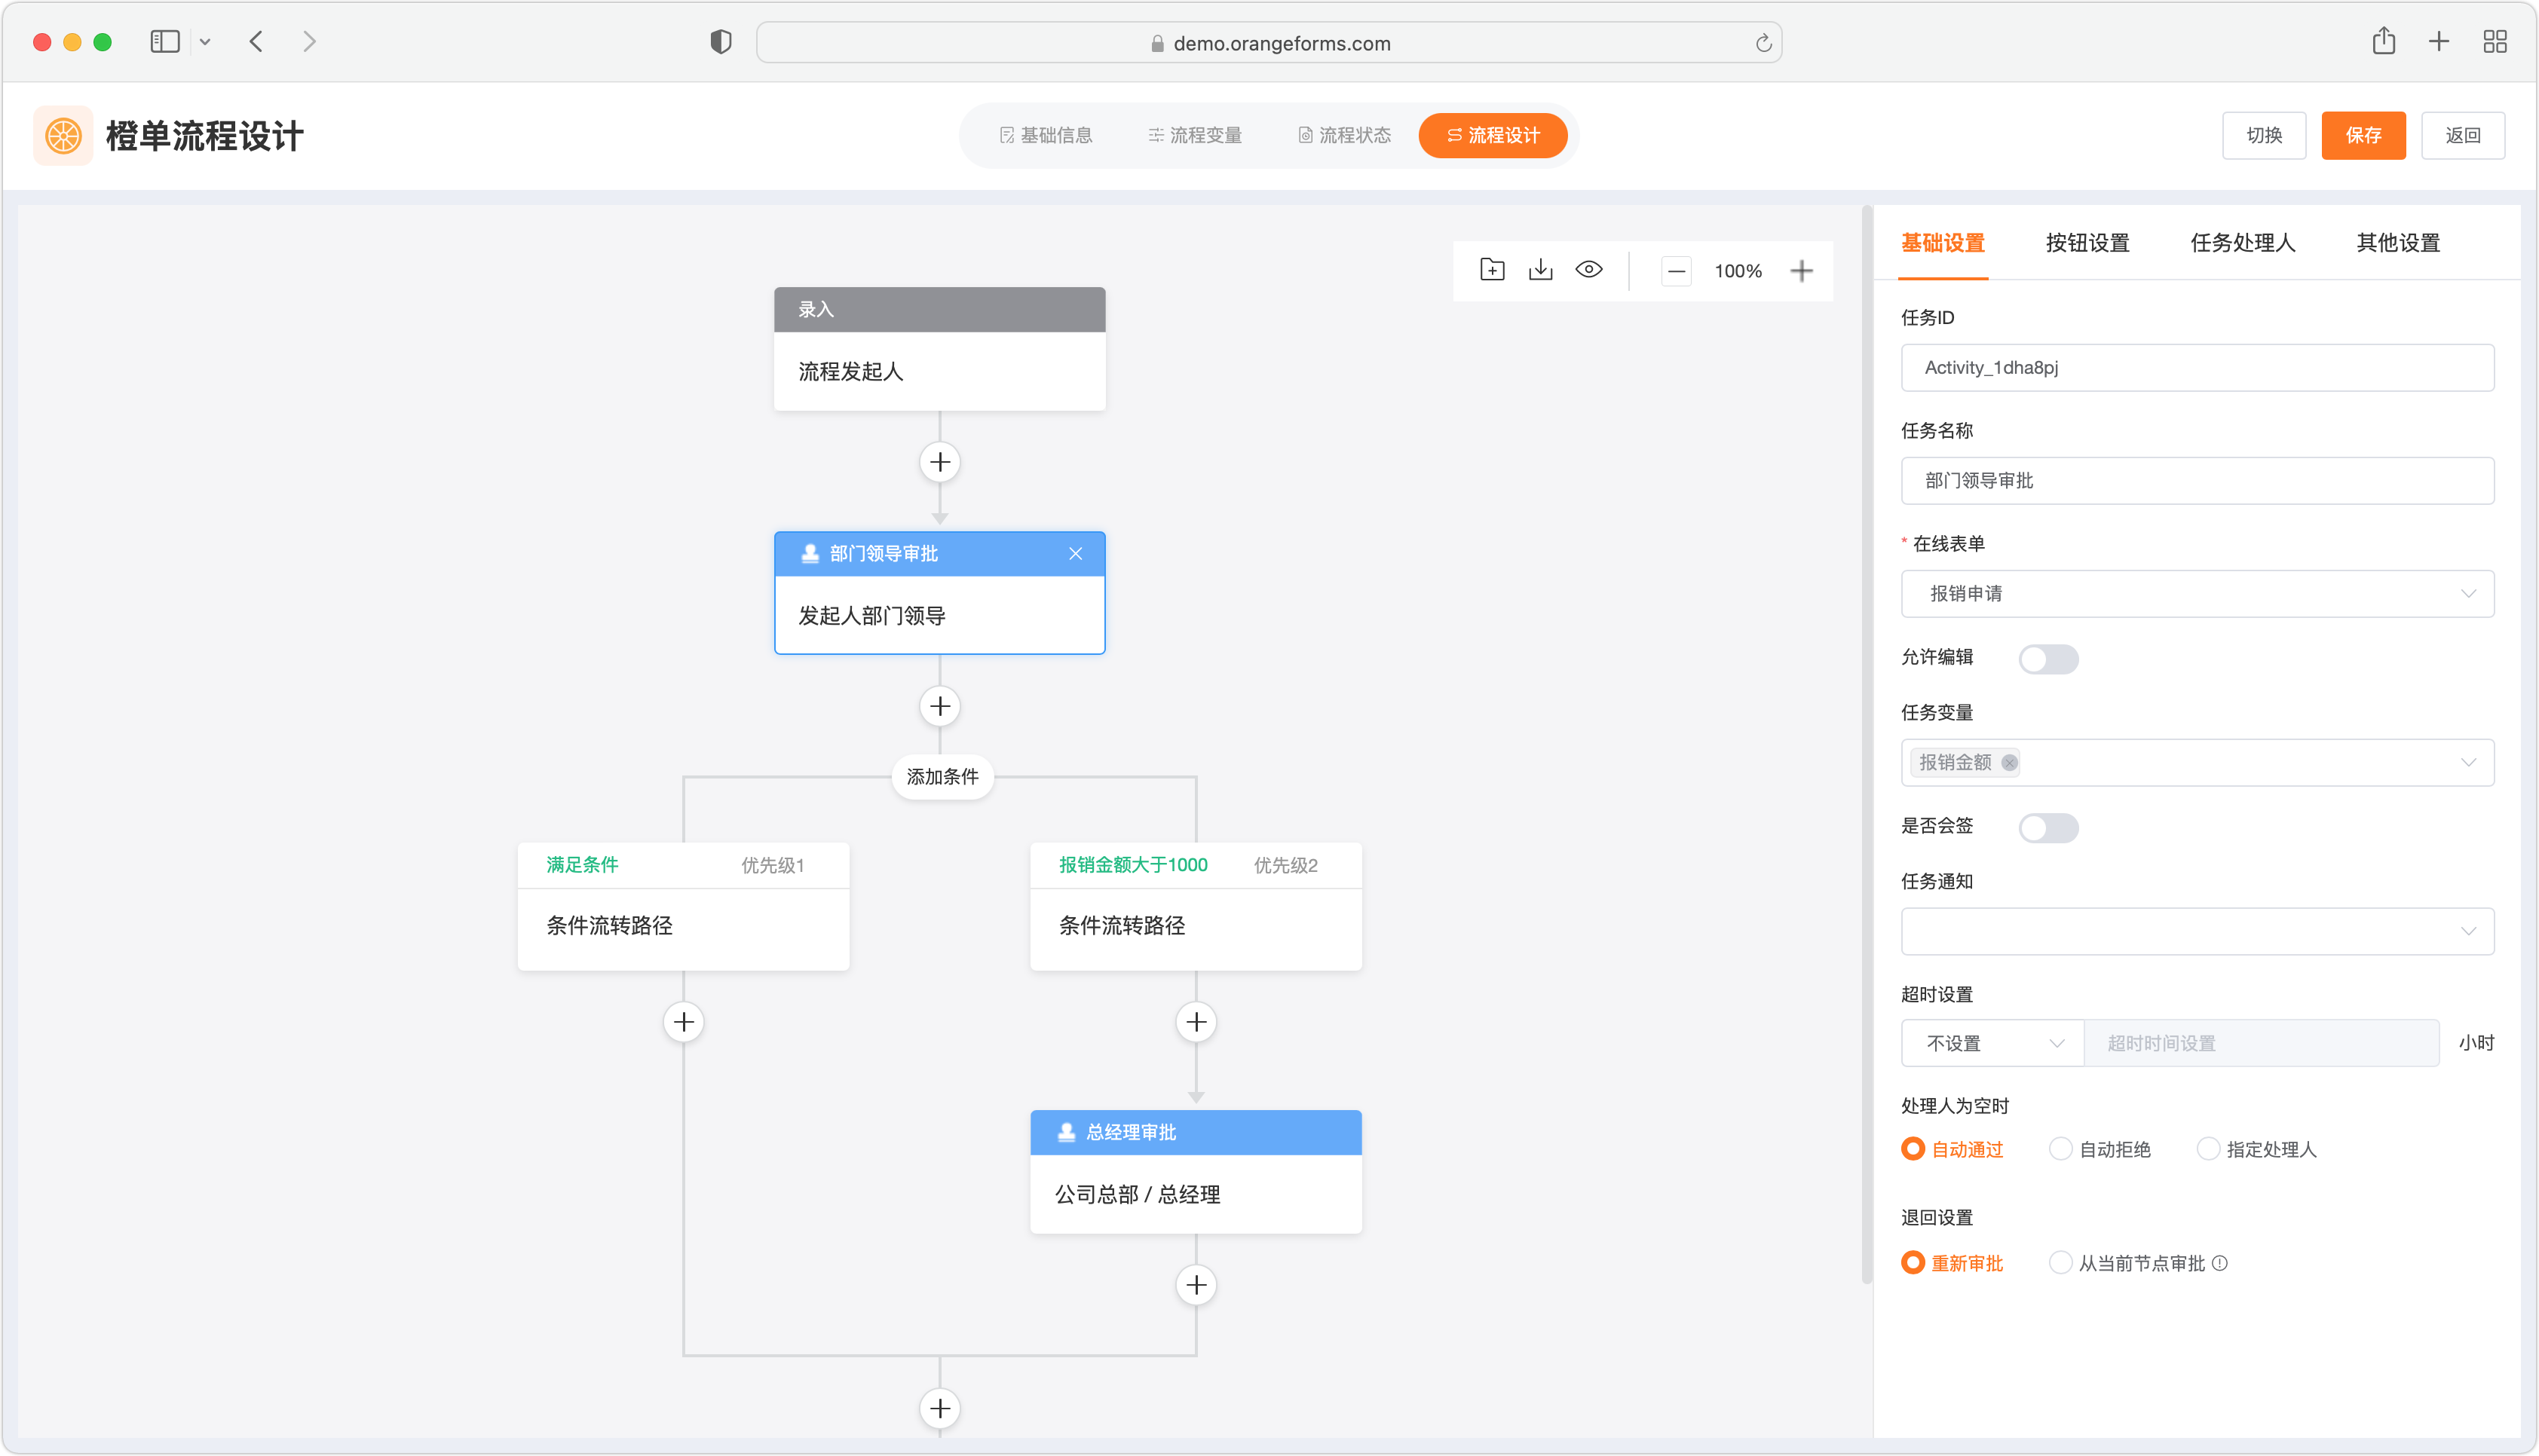Image resolution: width=2539 pixels, height=1456 pixels.
Task: Zoom in with the plus icon
Action: [x=1800, y=271]
